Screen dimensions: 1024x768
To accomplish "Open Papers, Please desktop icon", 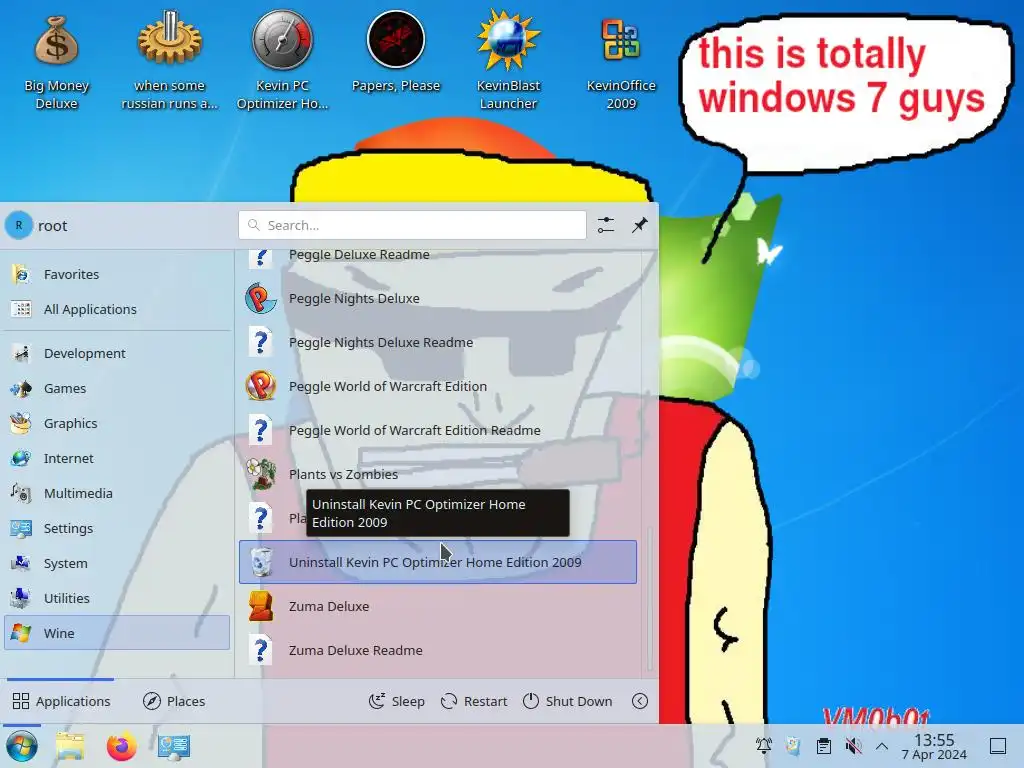I will pyautogui.click(x=396, y=54).
